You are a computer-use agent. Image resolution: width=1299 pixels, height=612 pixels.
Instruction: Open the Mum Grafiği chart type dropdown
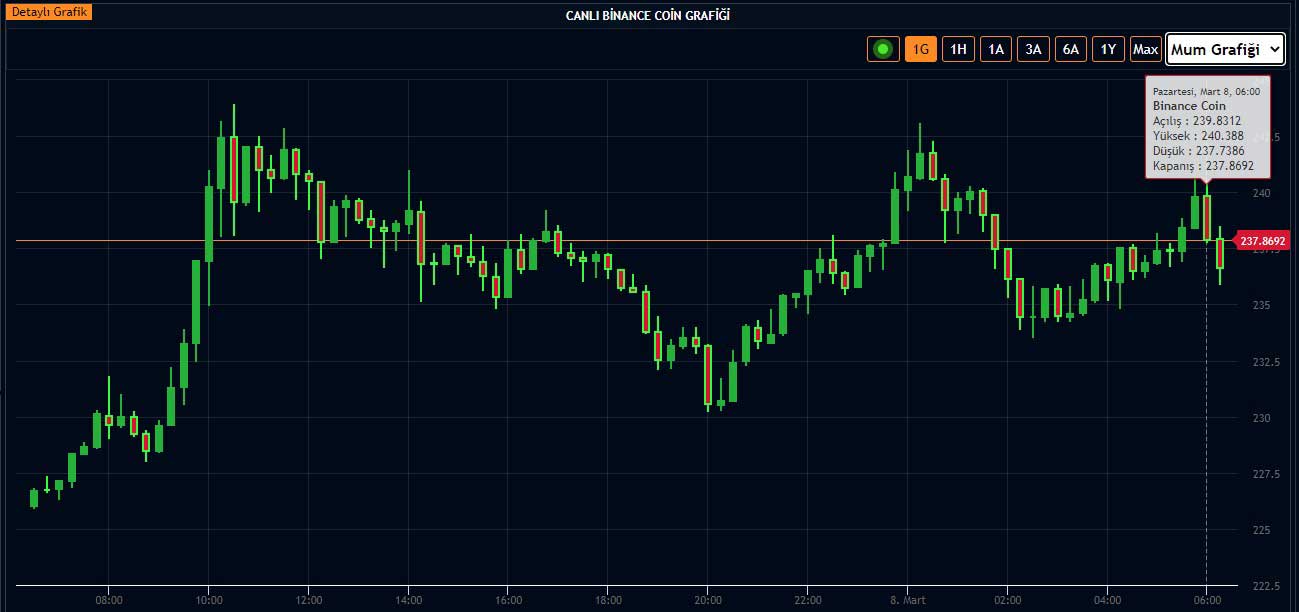pyautogui.click(x=1225, y=49)
